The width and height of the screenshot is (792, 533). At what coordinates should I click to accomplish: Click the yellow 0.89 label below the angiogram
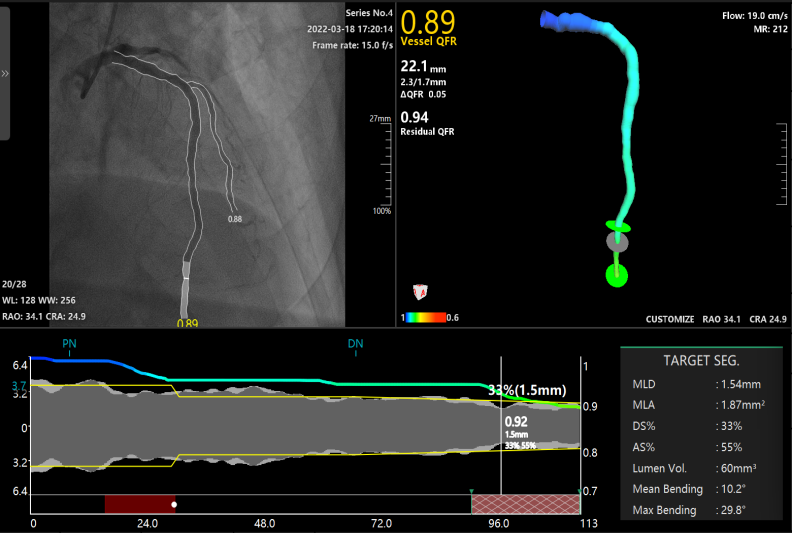[x=187, y=323]
